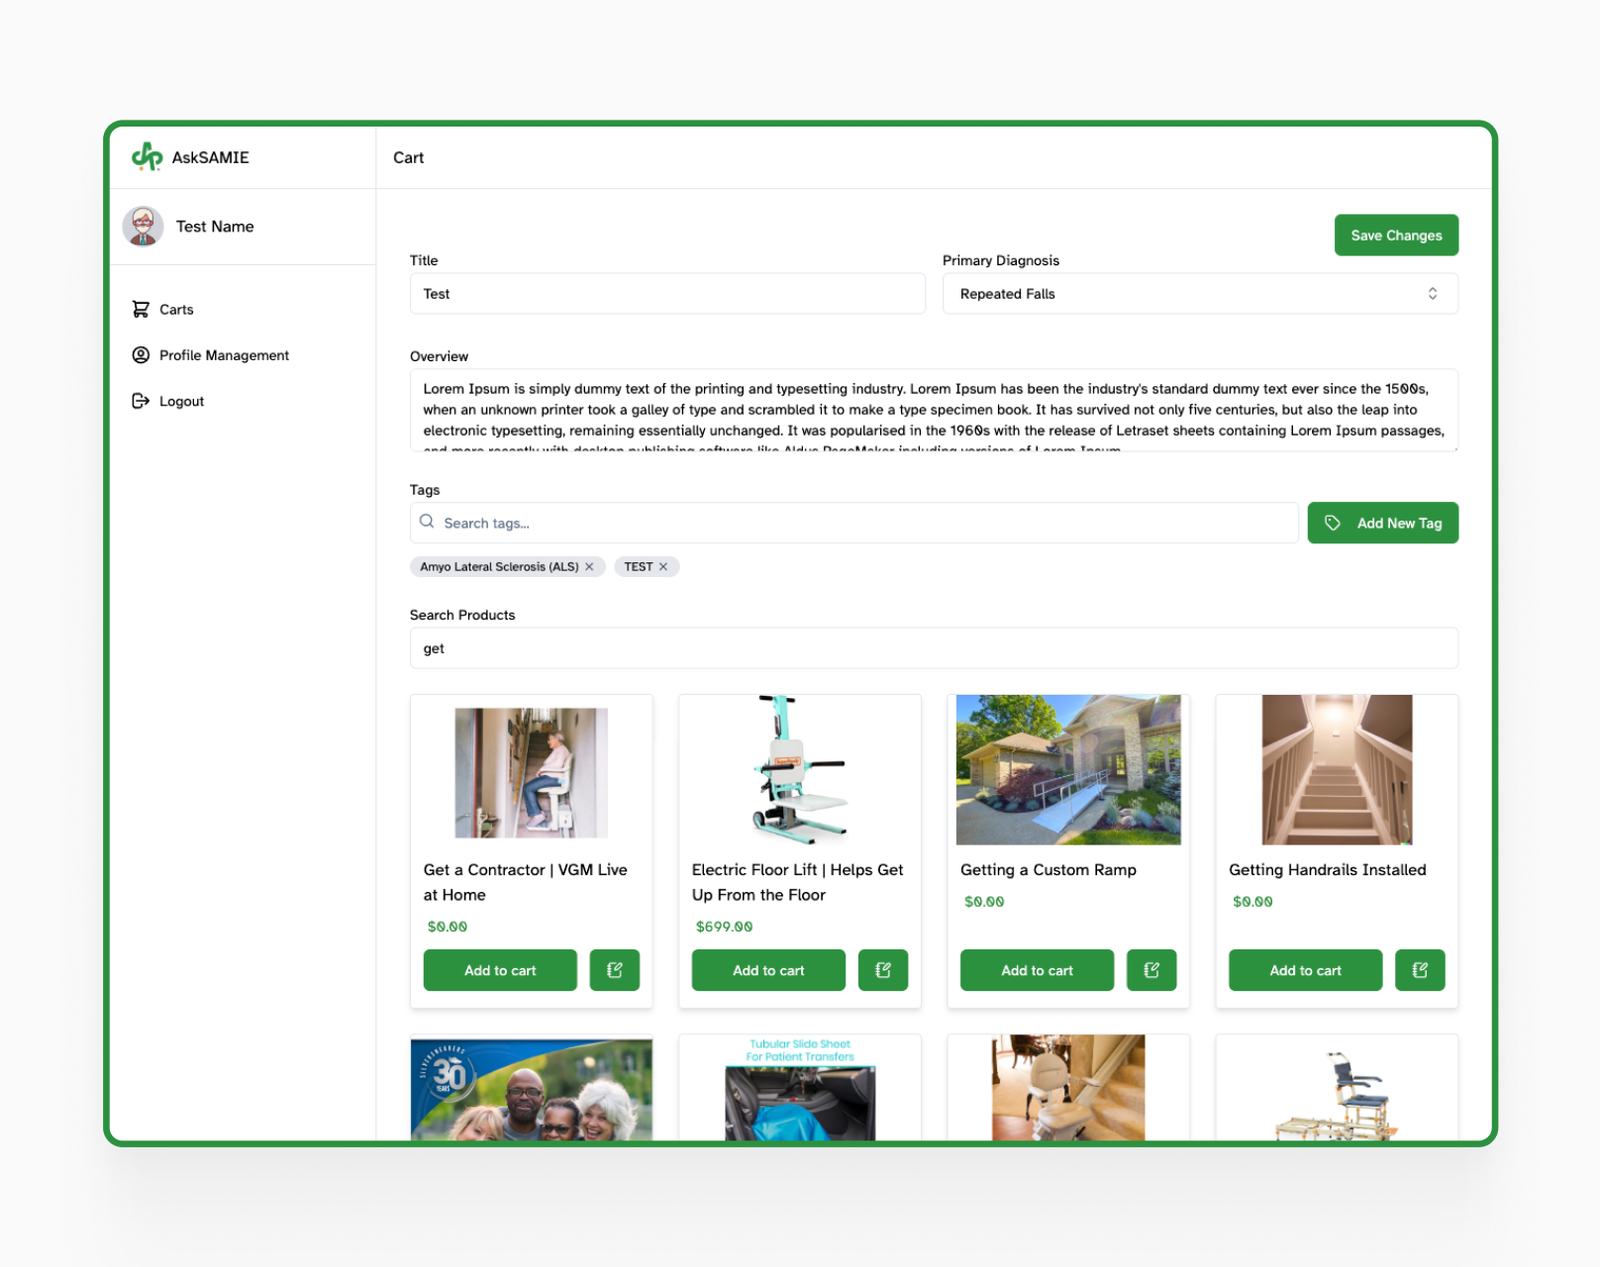Open the notes editor for Electric Floor Lift
This screenshot has height=1267, width=1600.
tap(882, 970)
